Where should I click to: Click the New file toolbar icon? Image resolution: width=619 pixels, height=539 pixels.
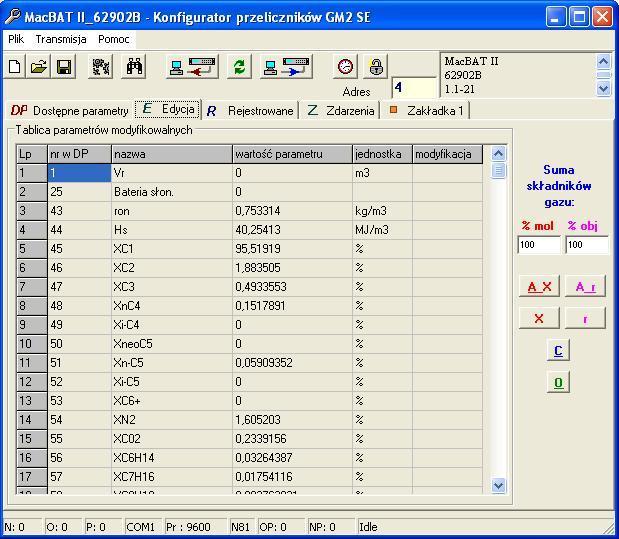15,66
